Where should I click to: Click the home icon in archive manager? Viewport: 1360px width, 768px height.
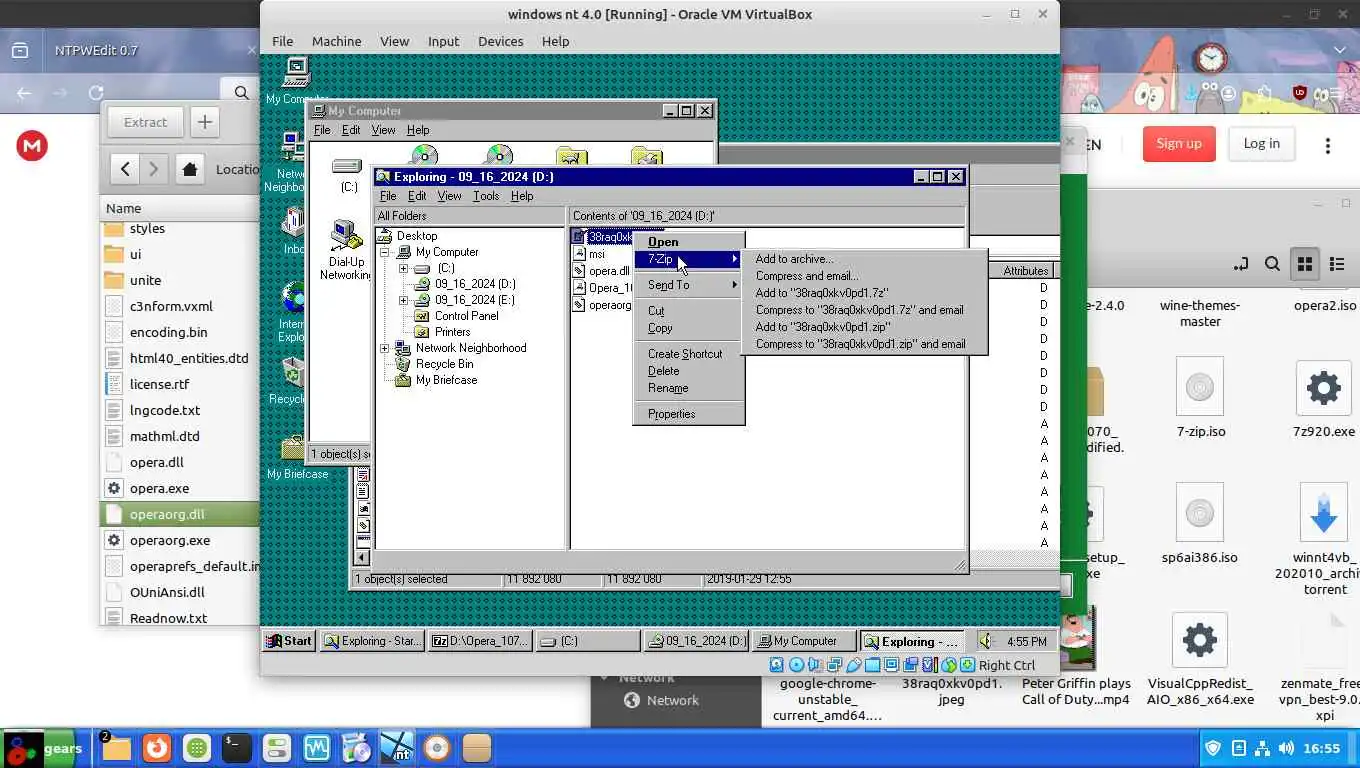point(190,169)
